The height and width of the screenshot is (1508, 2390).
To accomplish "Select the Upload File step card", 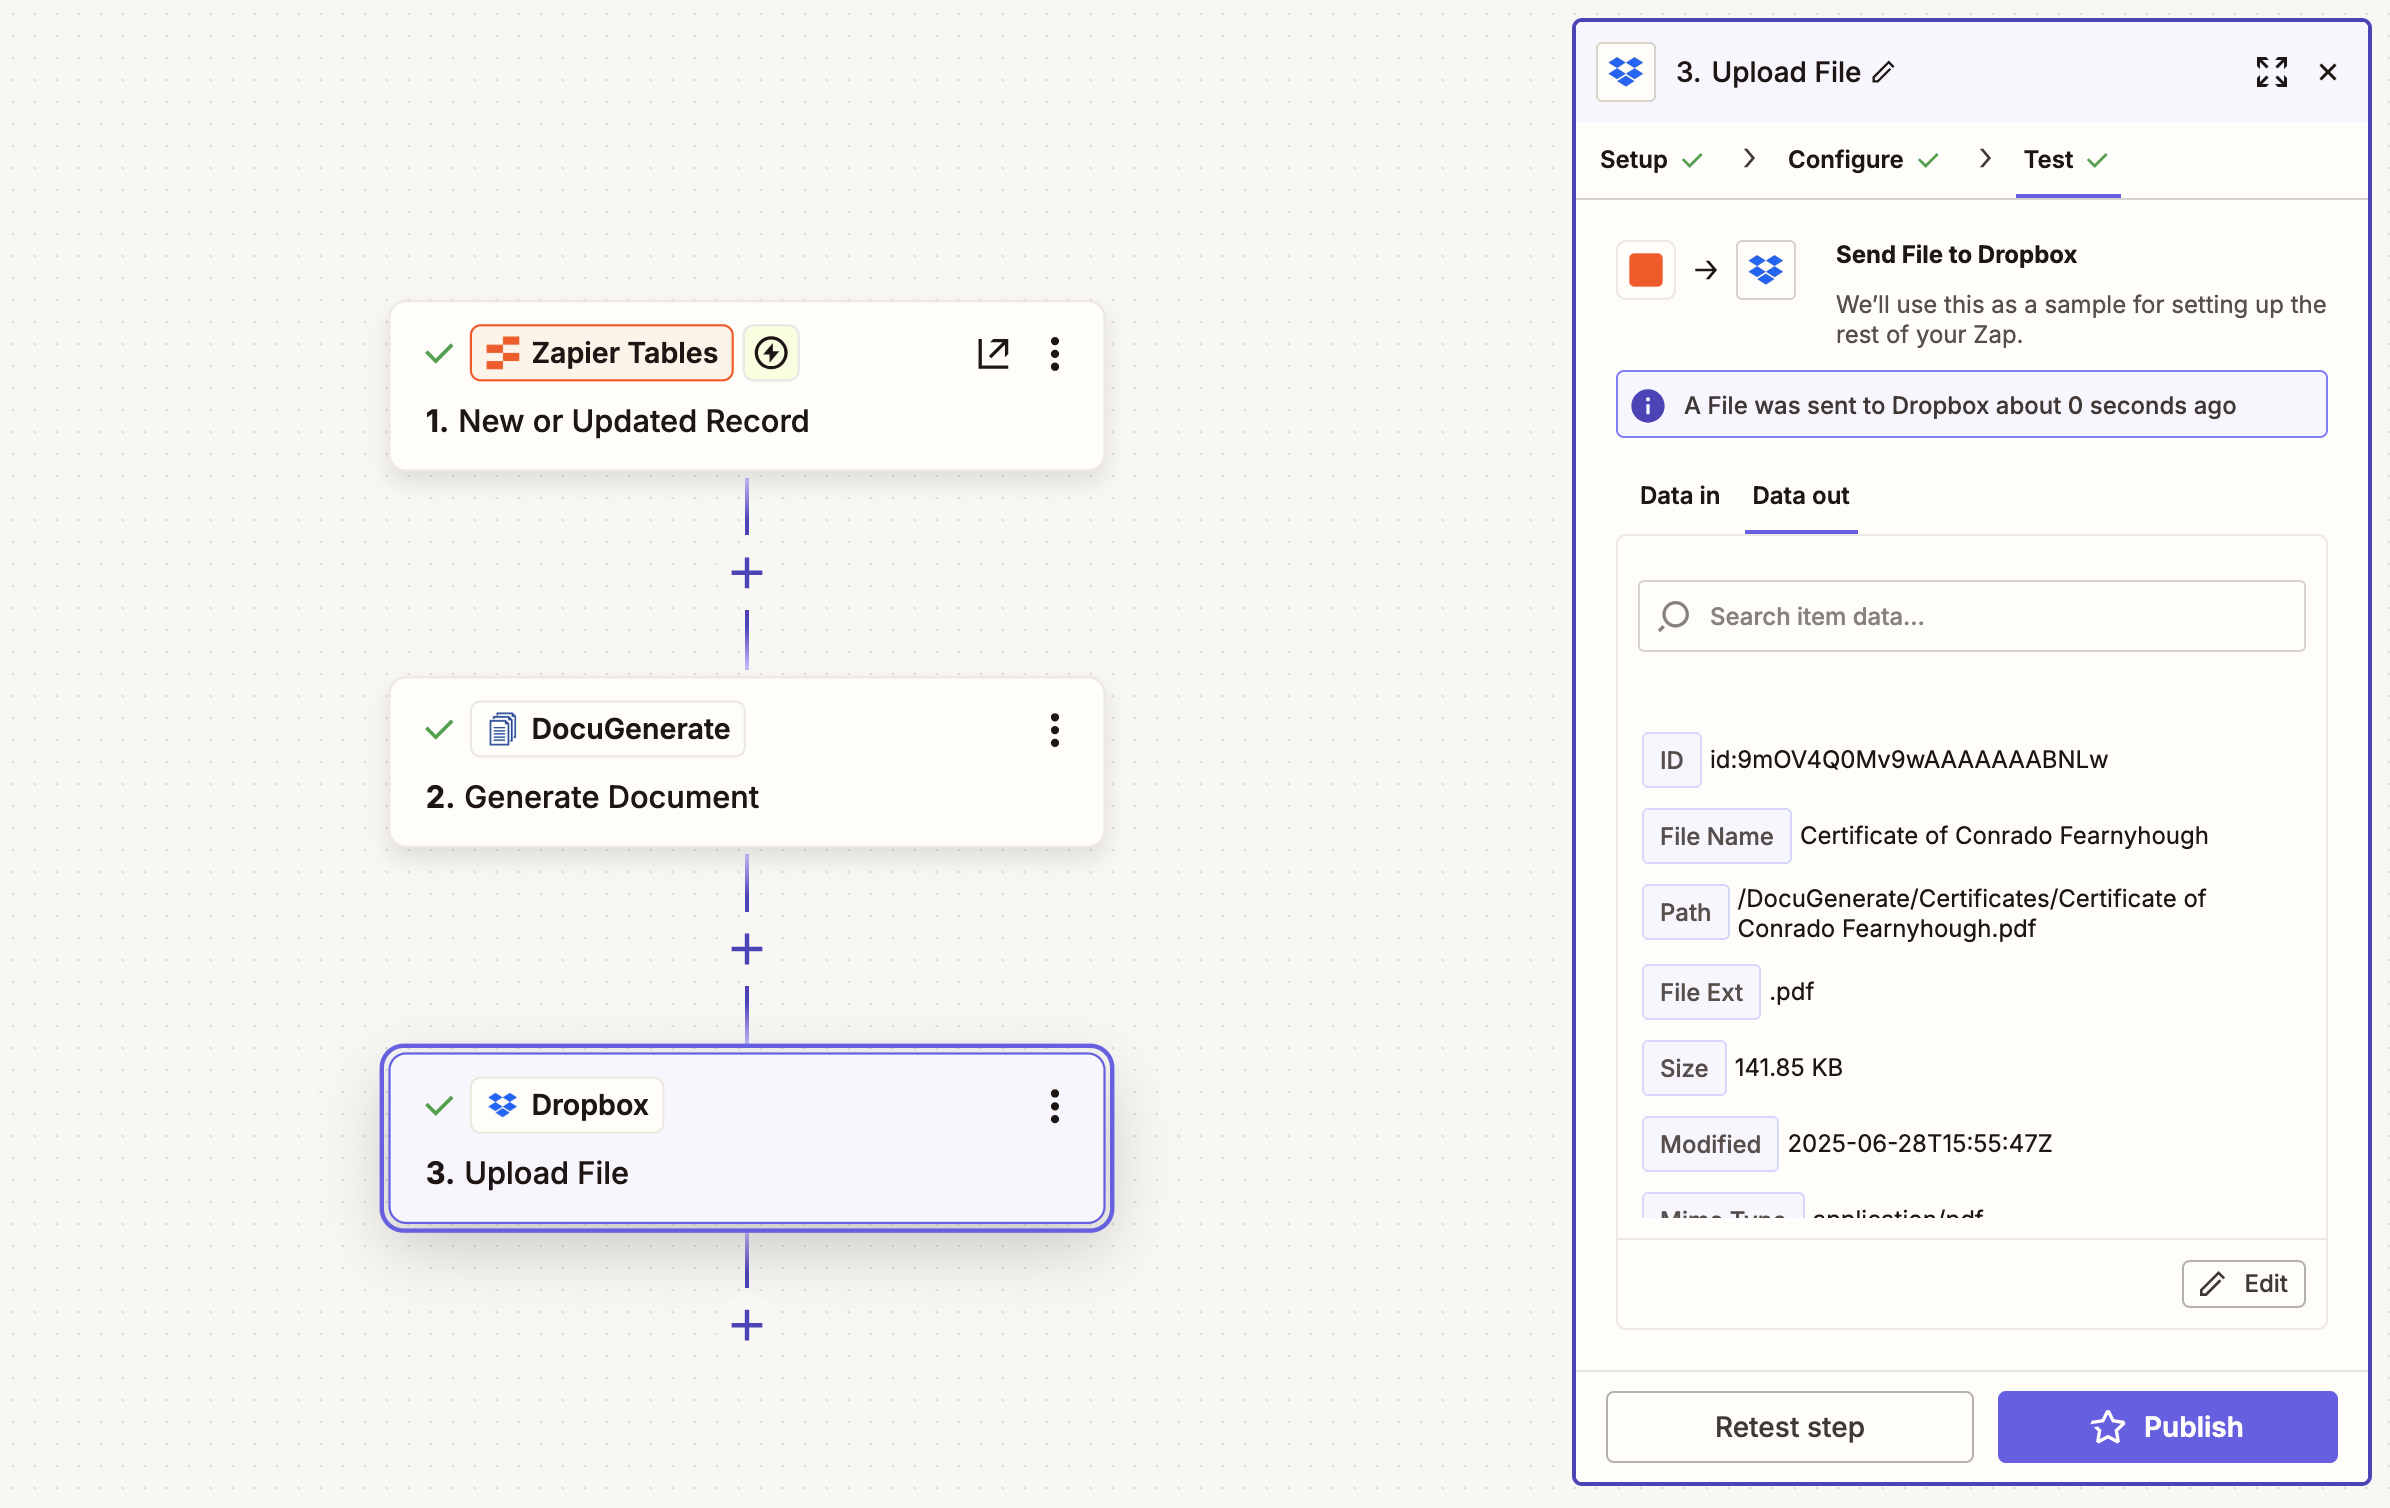I will [x=747, y=1138].
